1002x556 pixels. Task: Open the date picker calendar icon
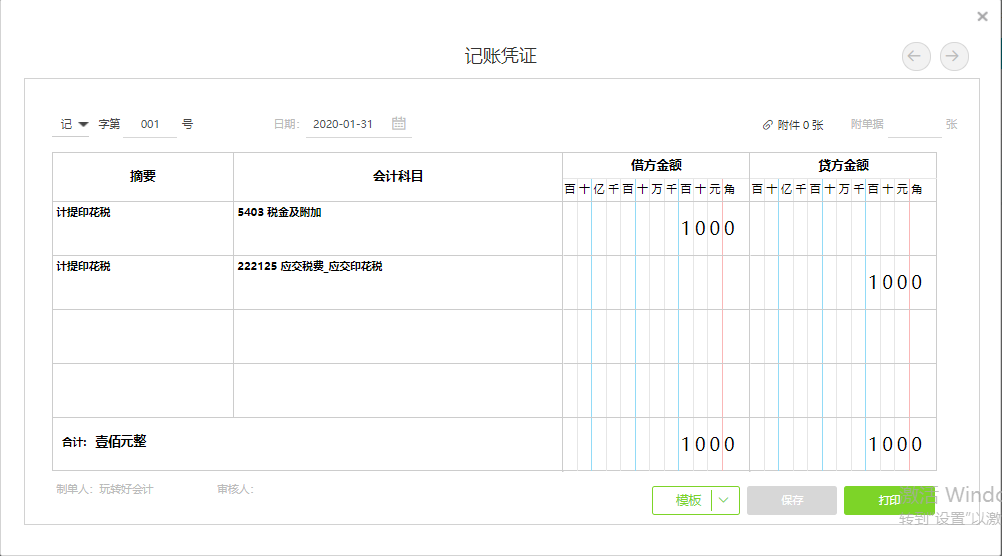(399, 123)
